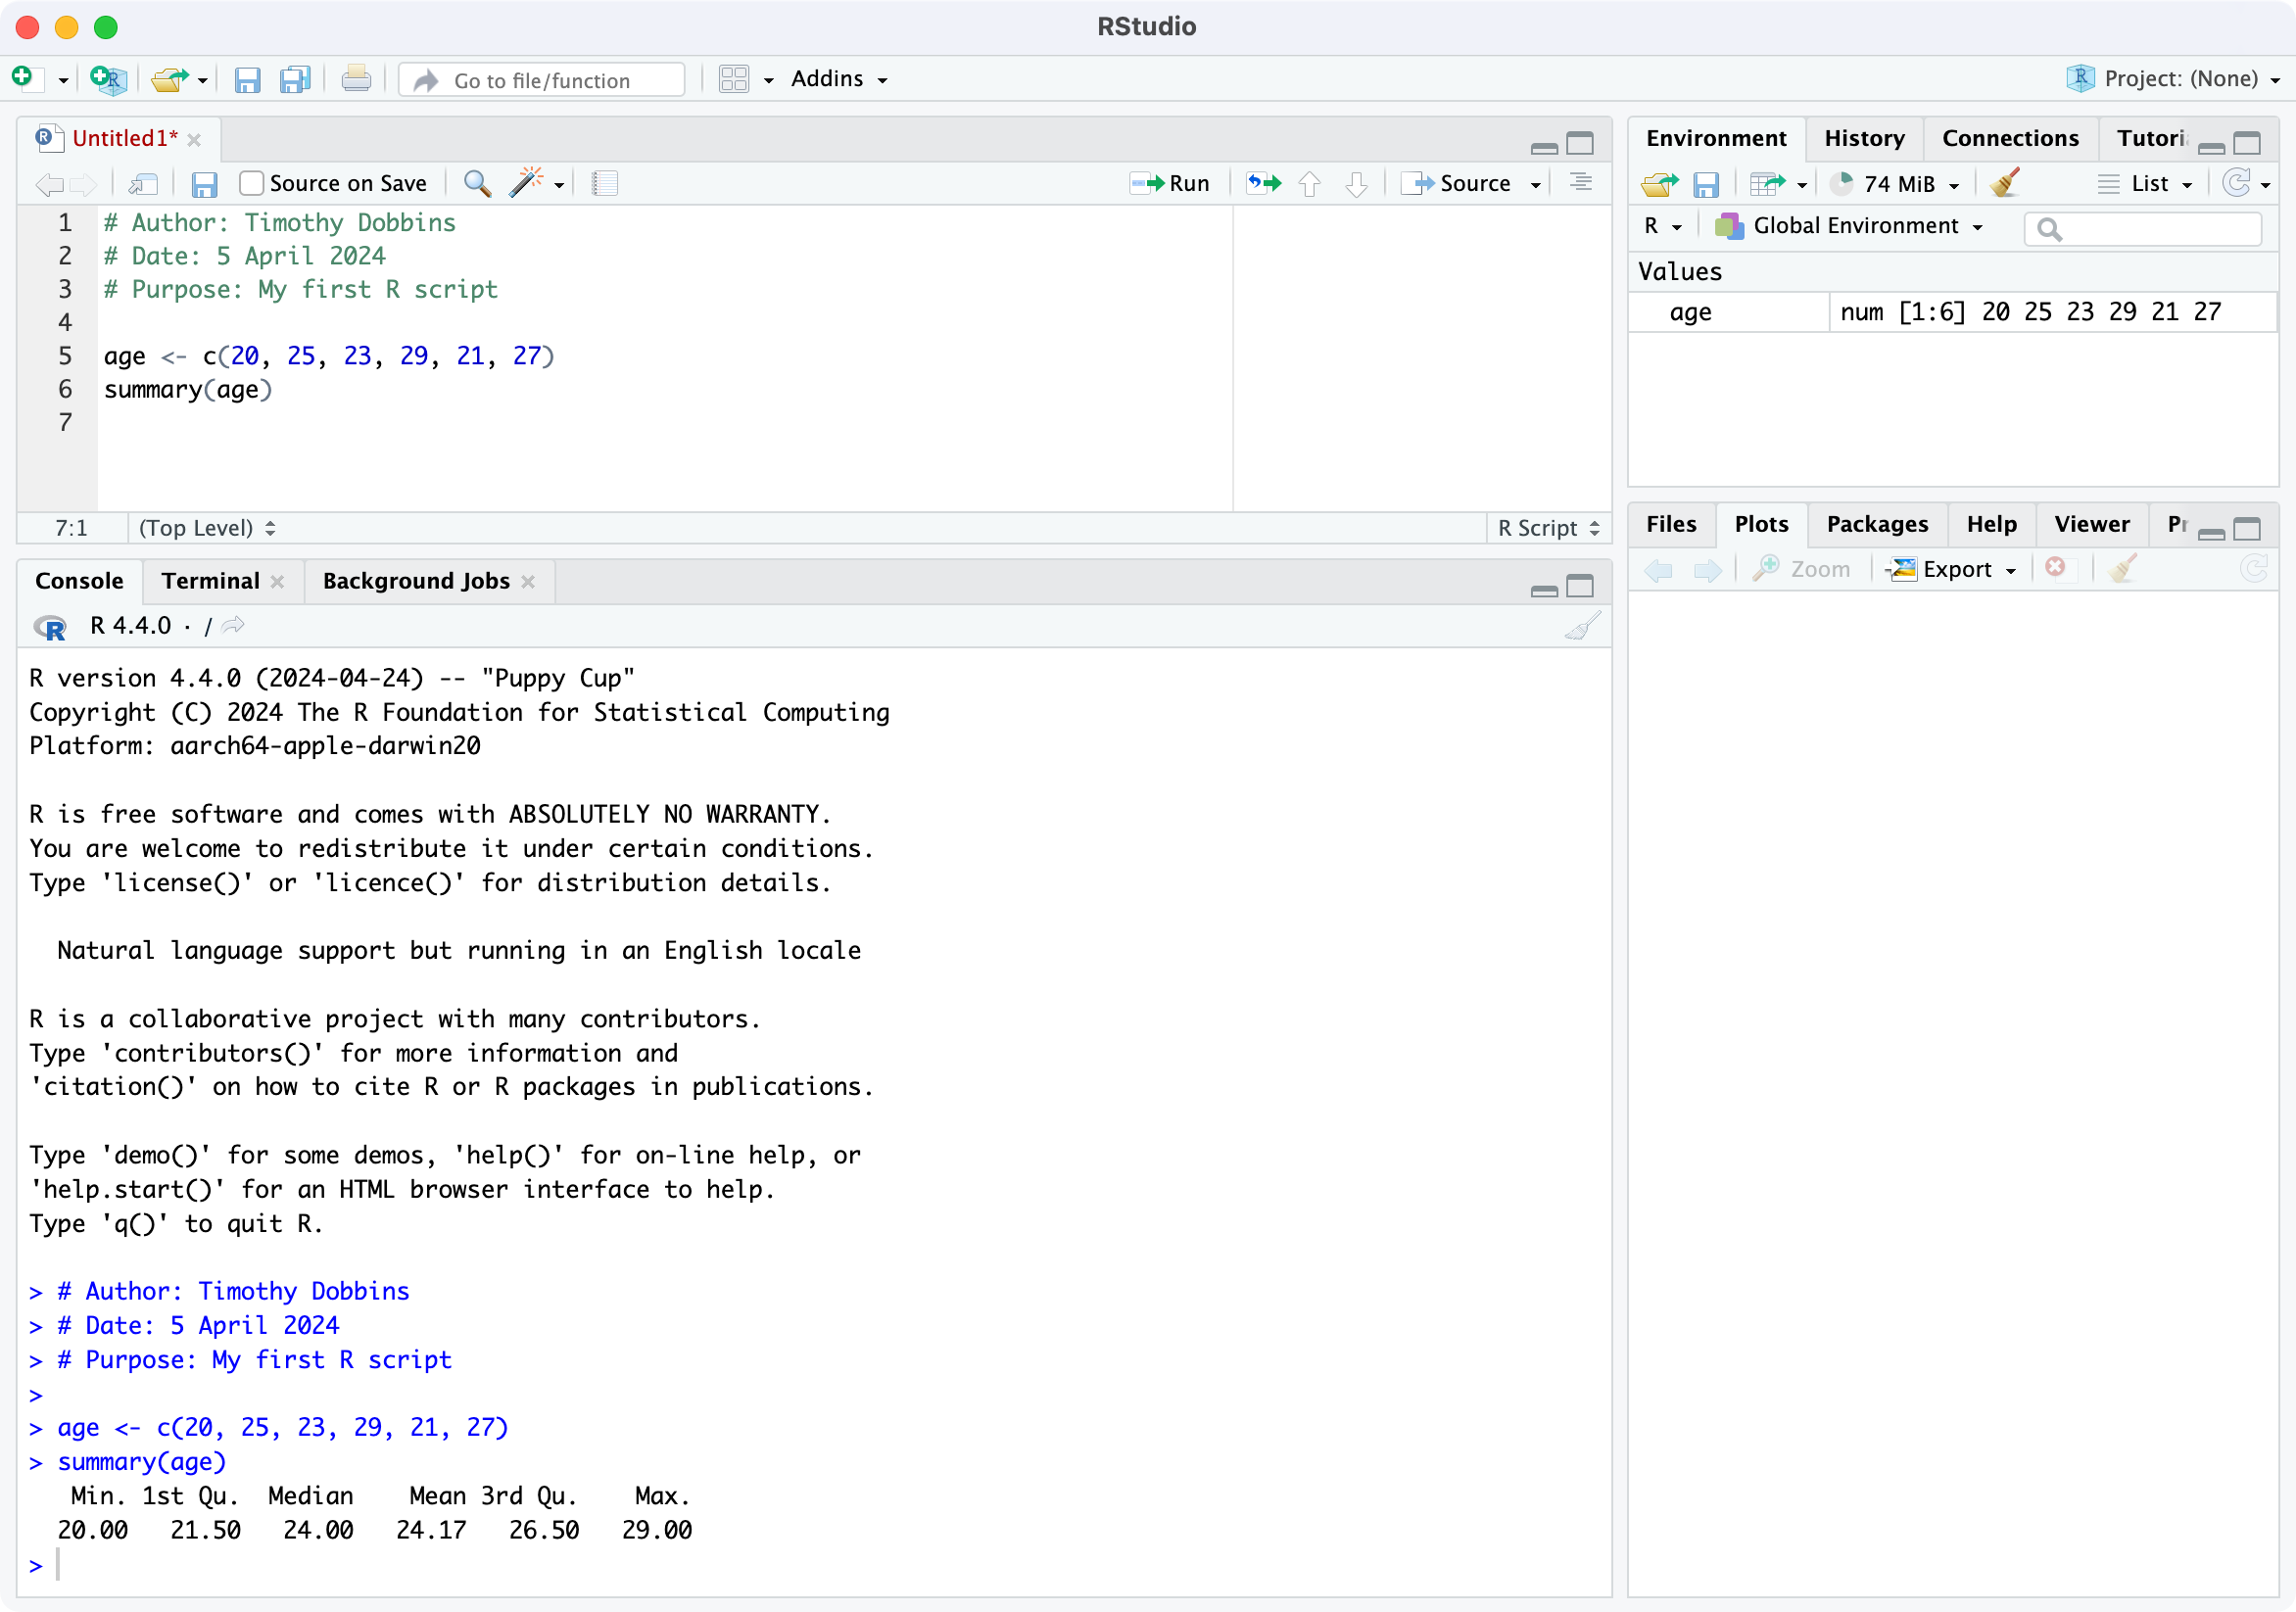Open the Export dropdown in Plots
Viewport: 2296px width, 1612px height.
(1955, 569)
